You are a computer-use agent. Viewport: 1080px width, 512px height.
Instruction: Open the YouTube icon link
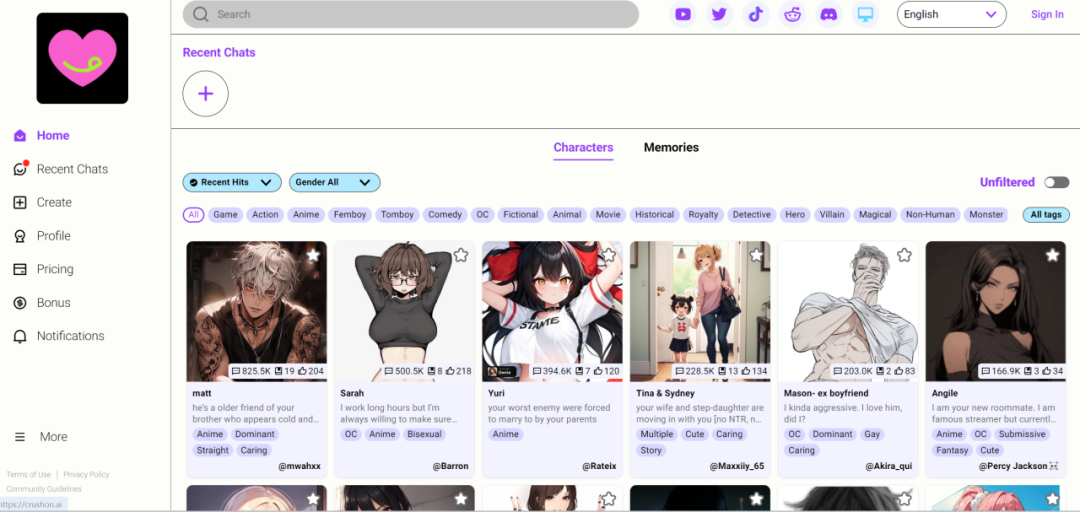point(683,14)
